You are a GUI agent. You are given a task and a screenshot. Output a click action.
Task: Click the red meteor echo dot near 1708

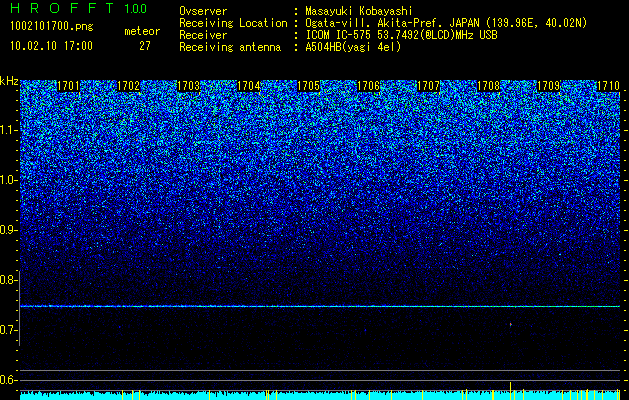(x=511, y=324)
